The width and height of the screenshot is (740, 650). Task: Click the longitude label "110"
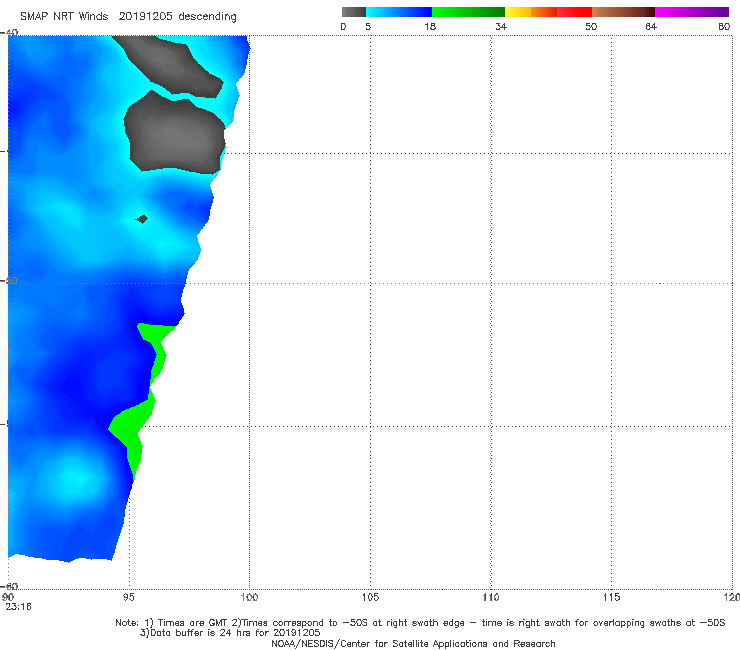[491, 597]
